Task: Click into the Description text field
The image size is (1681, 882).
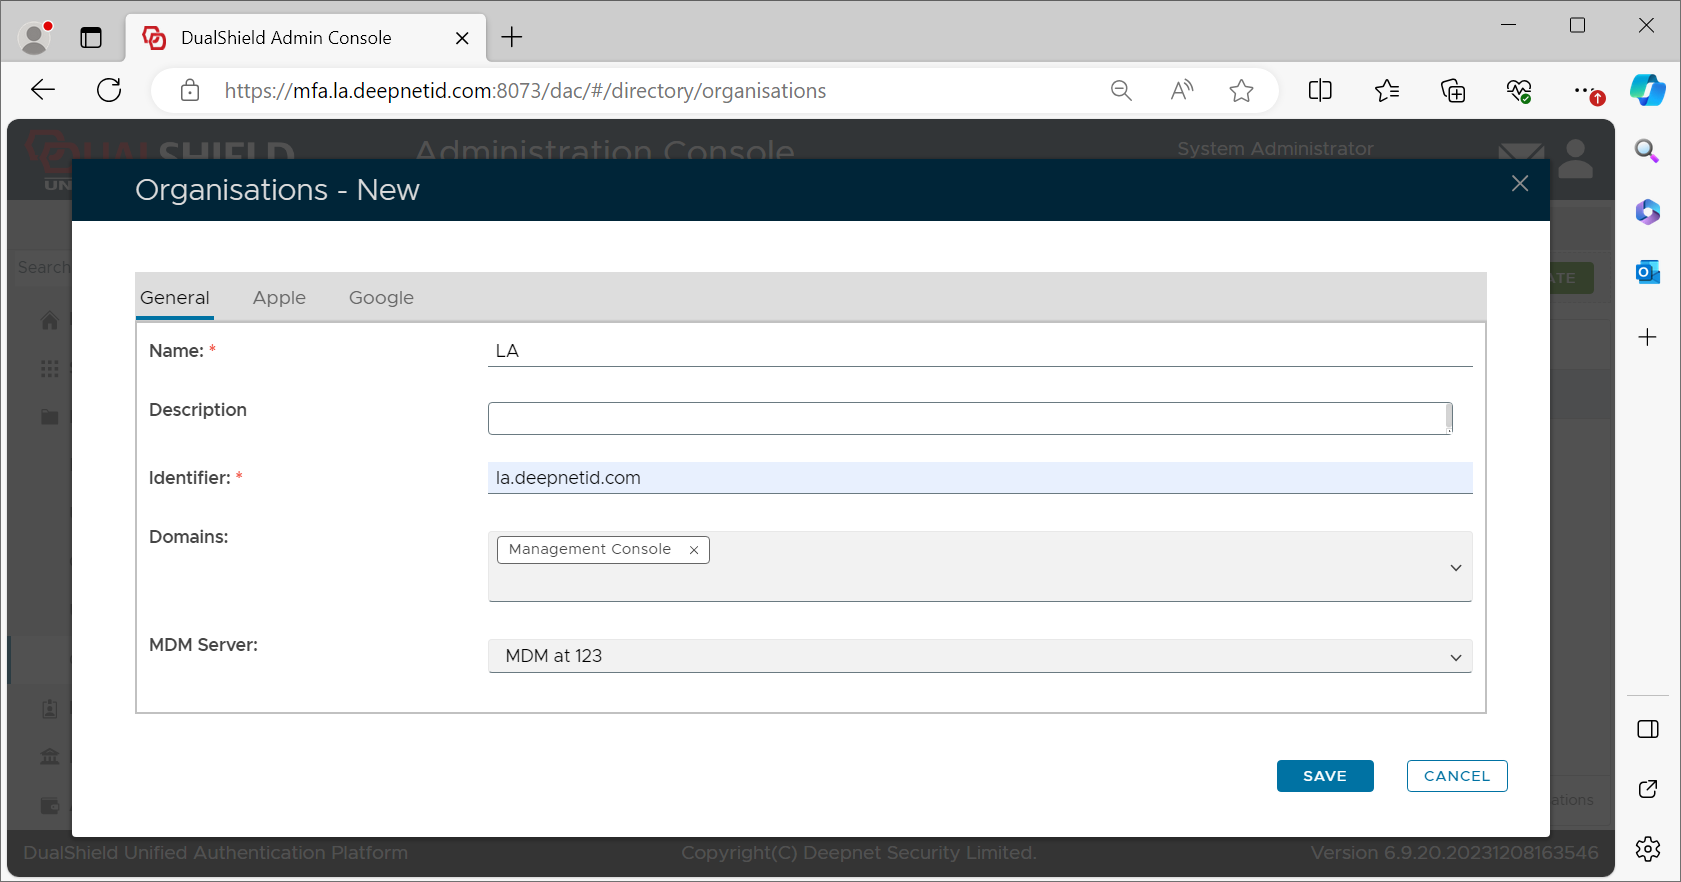Action: click(966, 419)
